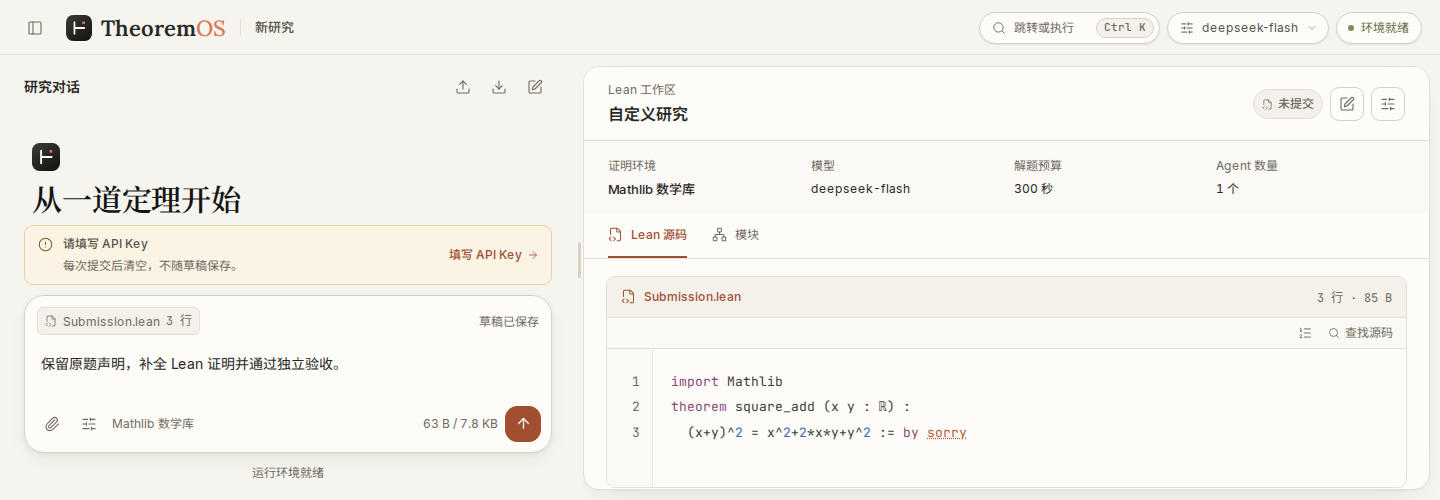The height and width of the screenshot is (500, 1440).
Task: Click the panel divider handle
Action: coord(580,260)
